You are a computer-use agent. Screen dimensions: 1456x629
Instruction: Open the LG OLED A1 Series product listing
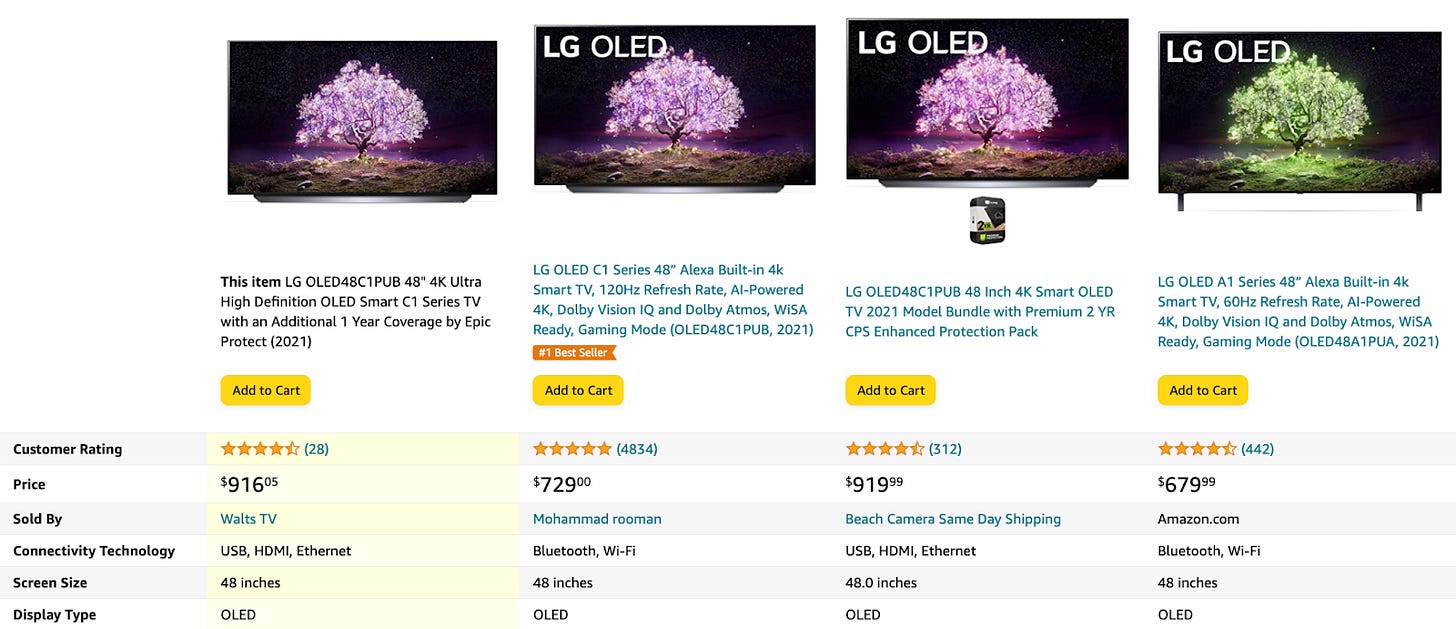pyautogui.click(x=1296, y=311)
